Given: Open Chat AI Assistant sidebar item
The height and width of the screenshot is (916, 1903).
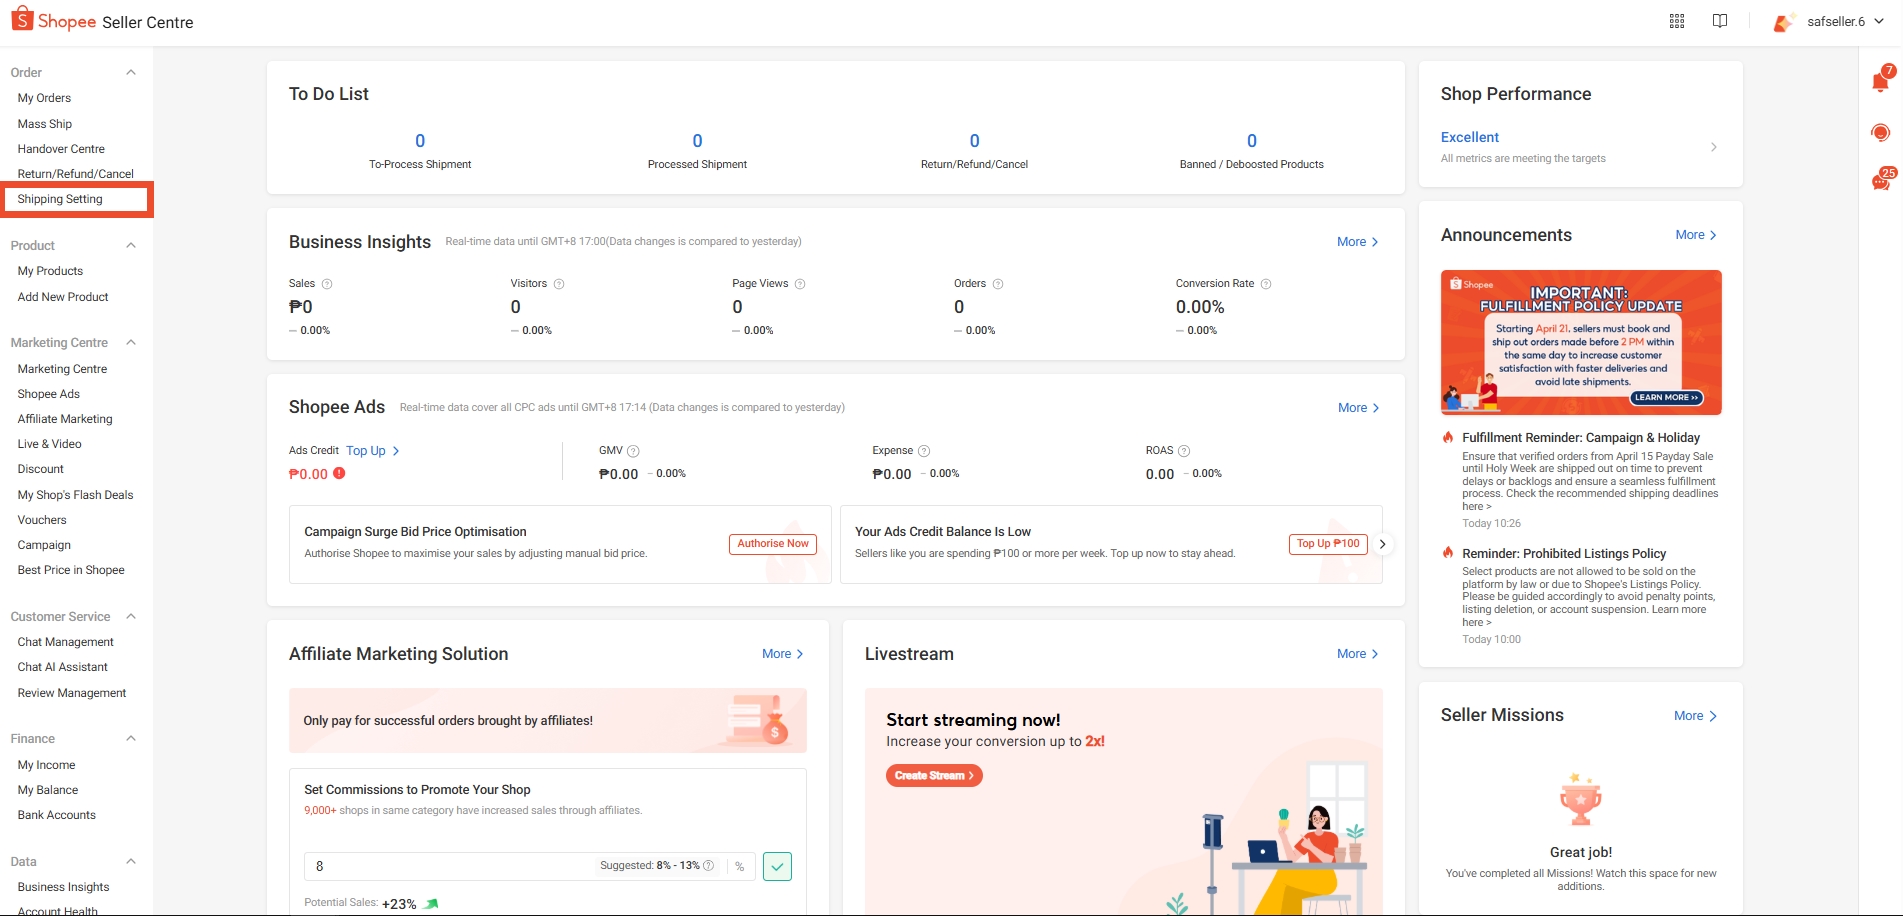Looking at the screenshot, I should [x=62, y=667].
